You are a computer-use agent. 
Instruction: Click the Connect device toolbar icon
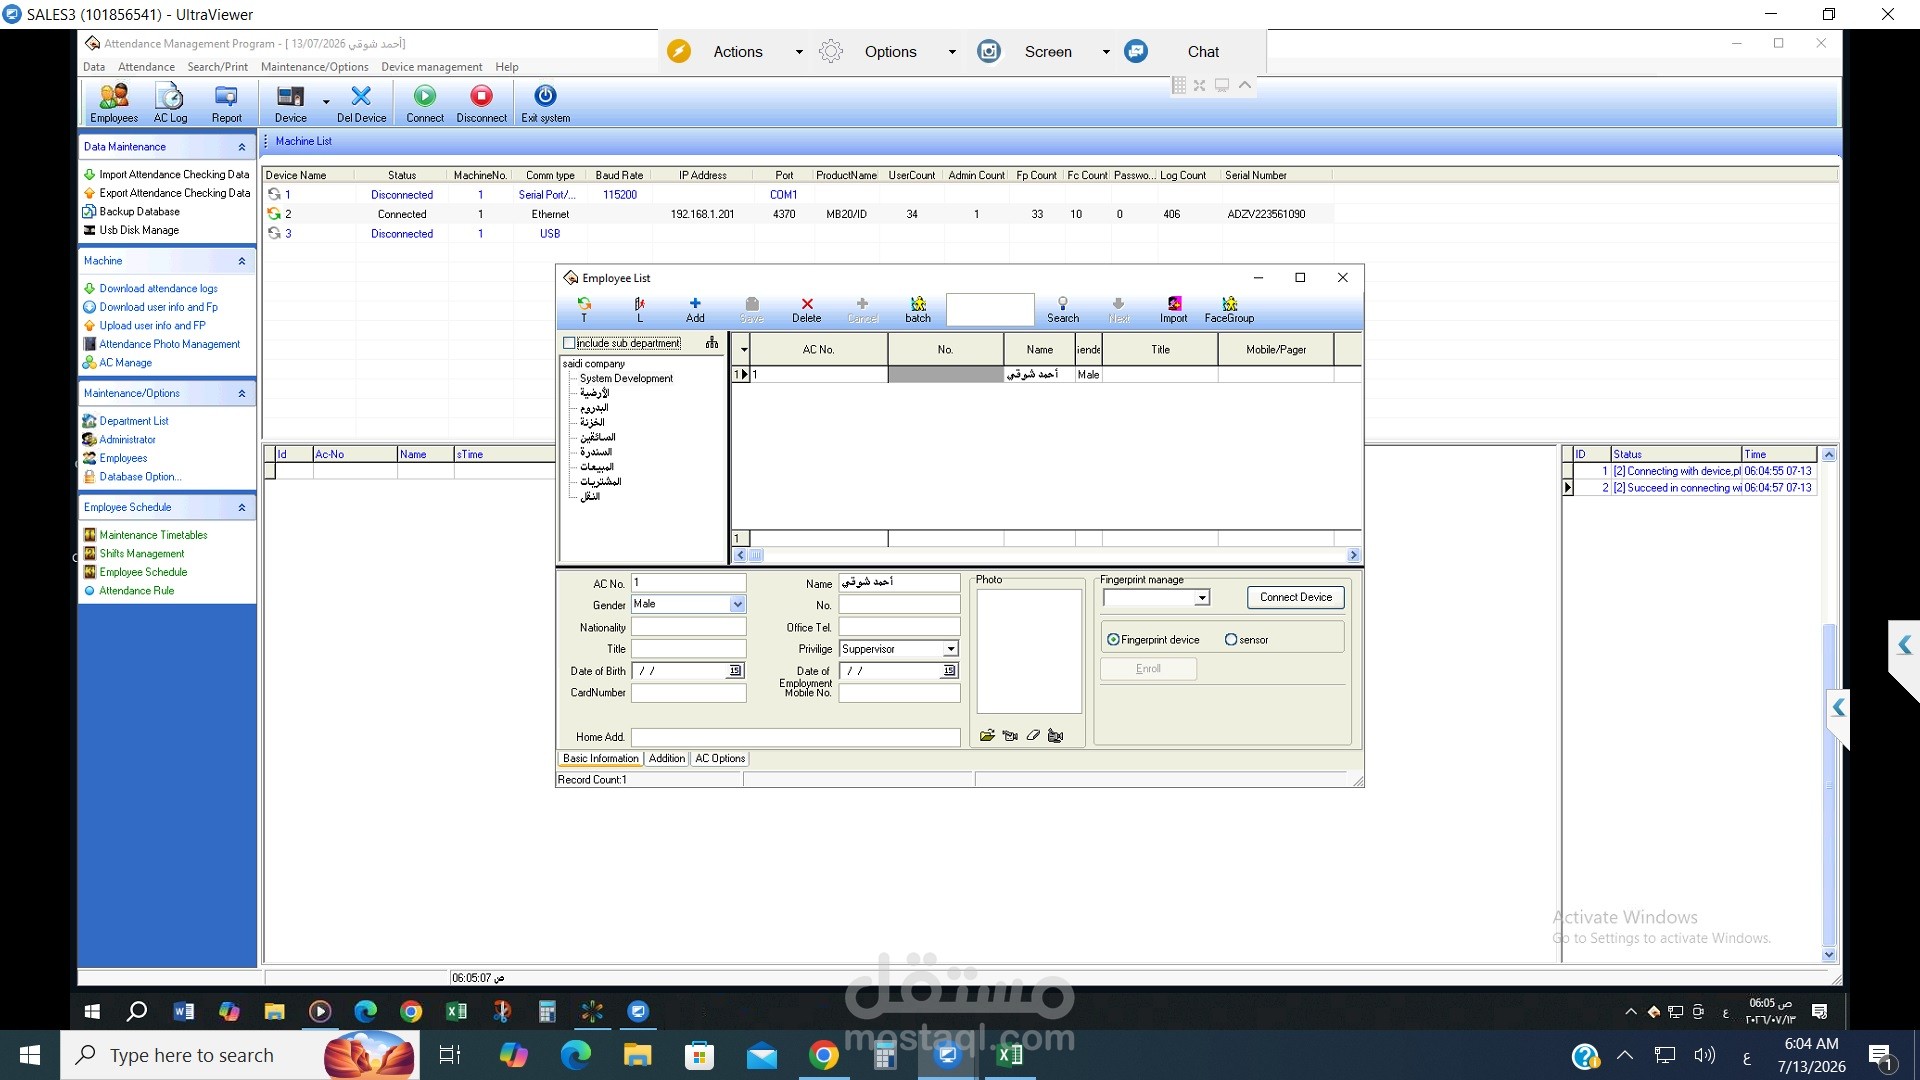point(424,103)
